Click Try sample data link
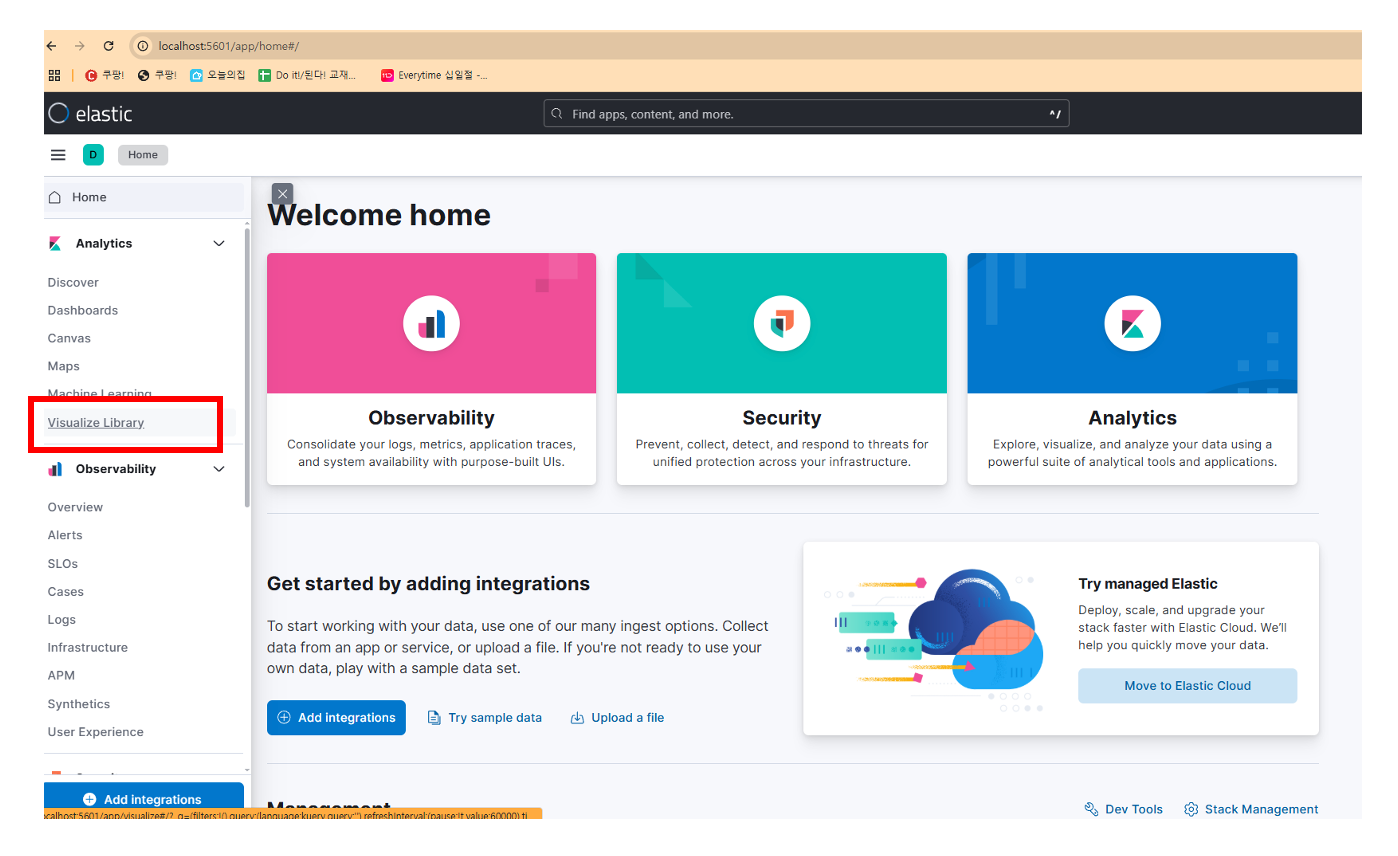Screen dimensions: 1398x856 pos(485,717)
